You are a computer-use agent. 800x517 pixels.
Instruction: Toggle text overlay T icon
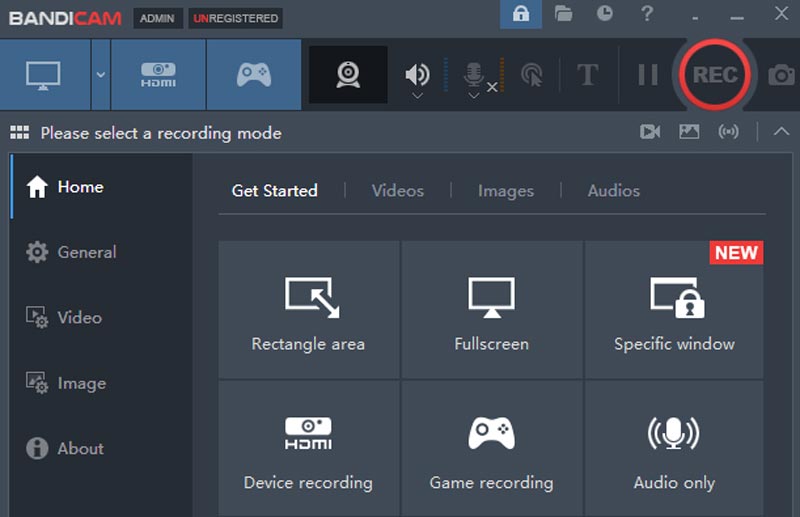tap(587, 75)
